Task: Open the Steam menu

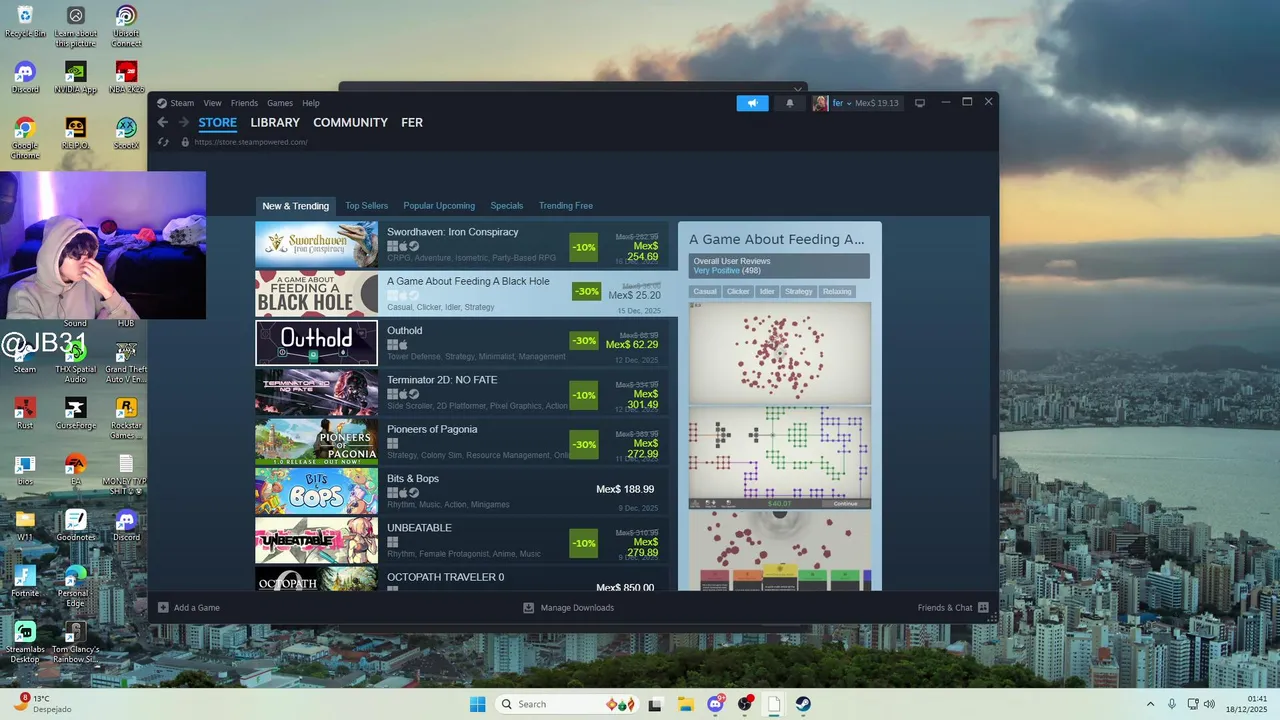Action: click(182, 103)
